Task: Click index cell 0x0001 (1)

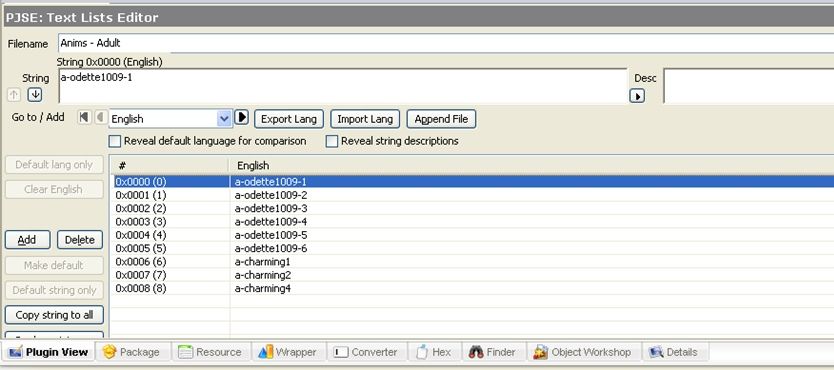Action: 141,195
